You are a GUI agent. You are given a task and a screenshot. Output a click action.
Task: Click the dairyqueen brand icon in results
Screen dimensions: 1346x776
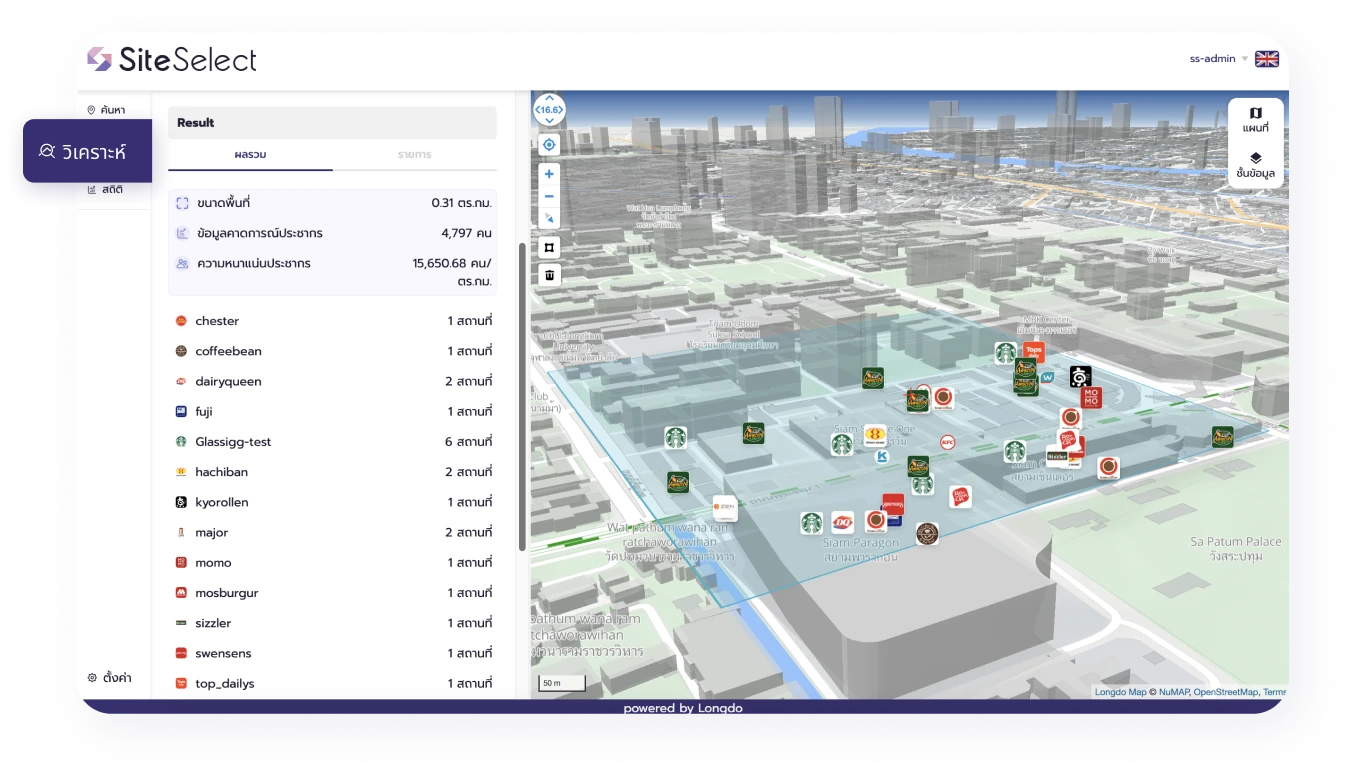181,381
